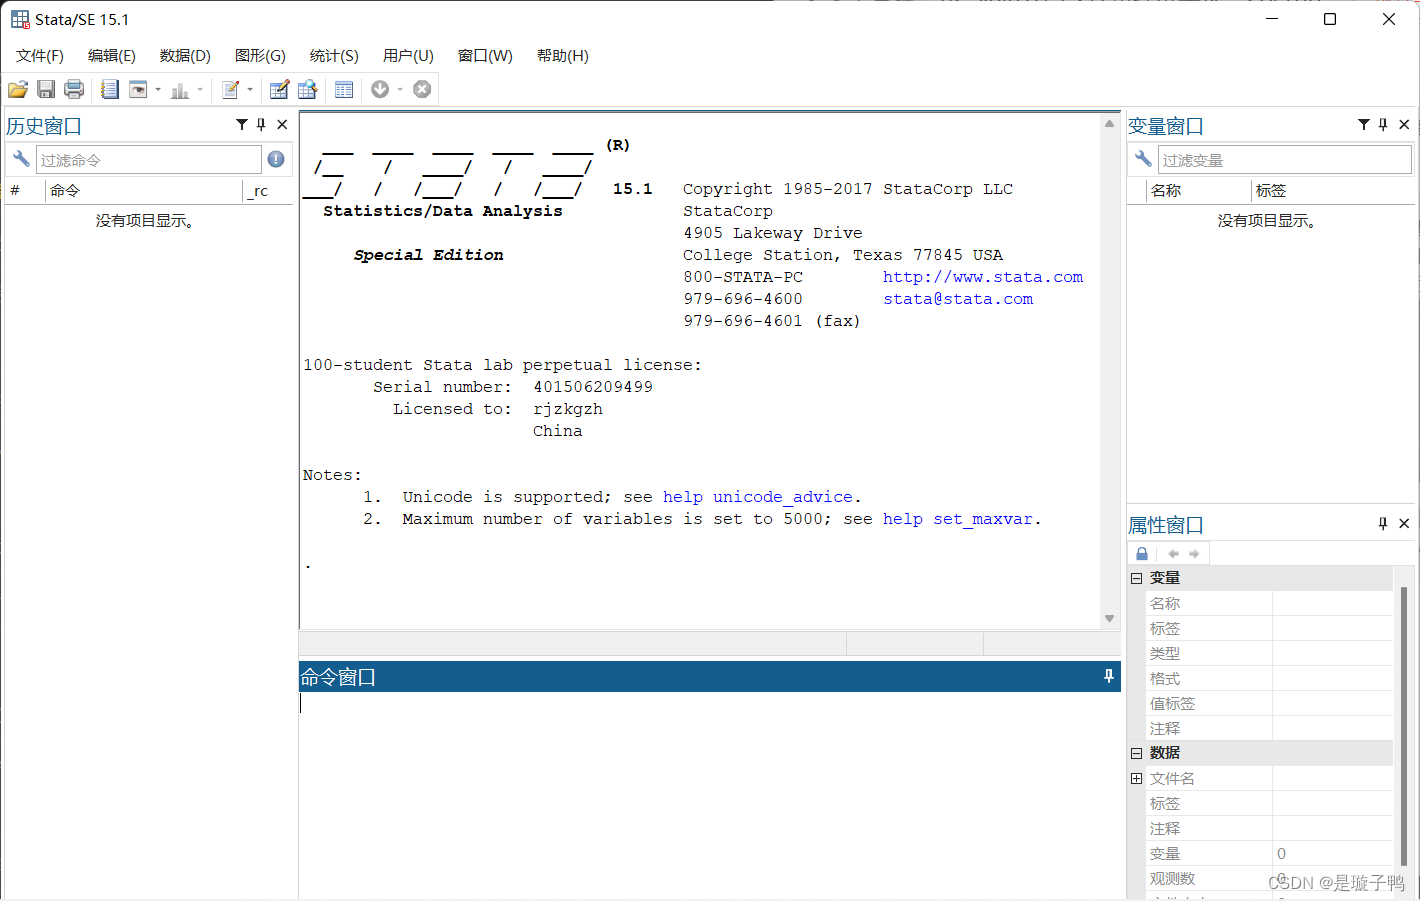Open the Viewer icon dropdown arrow
The image size is (1420, 901).
point(158,90)
